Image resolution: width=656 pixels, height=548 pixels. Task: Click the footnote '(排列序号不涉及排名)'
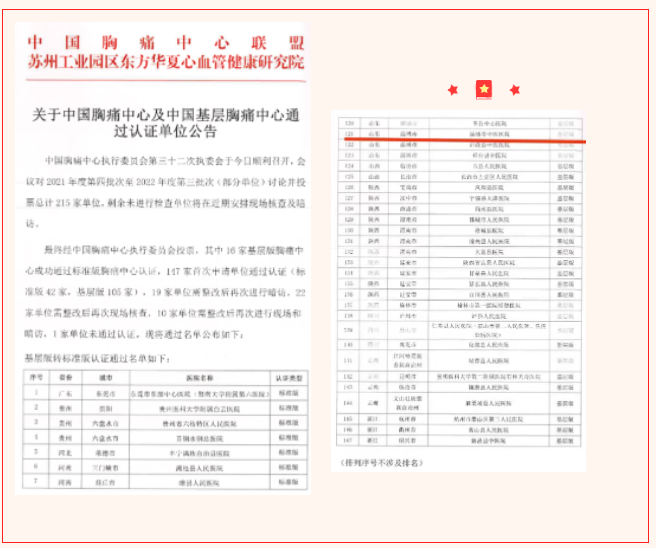[x=382, y=463]
